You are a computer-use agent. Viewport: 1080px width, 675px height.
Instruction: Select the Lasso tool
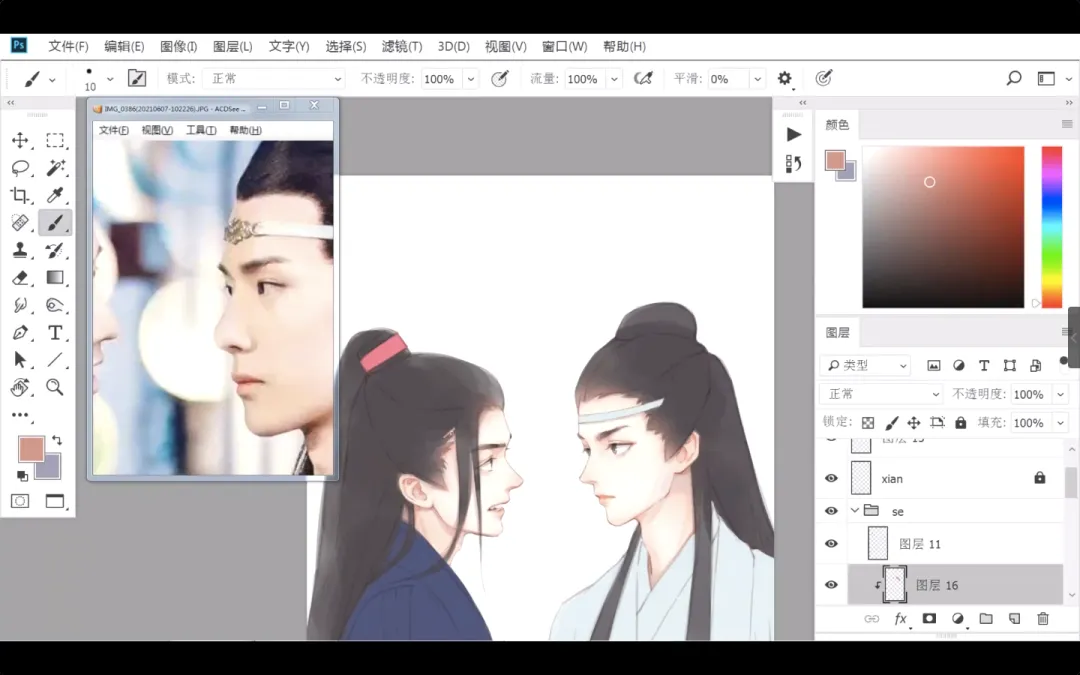tap(20, 168)
